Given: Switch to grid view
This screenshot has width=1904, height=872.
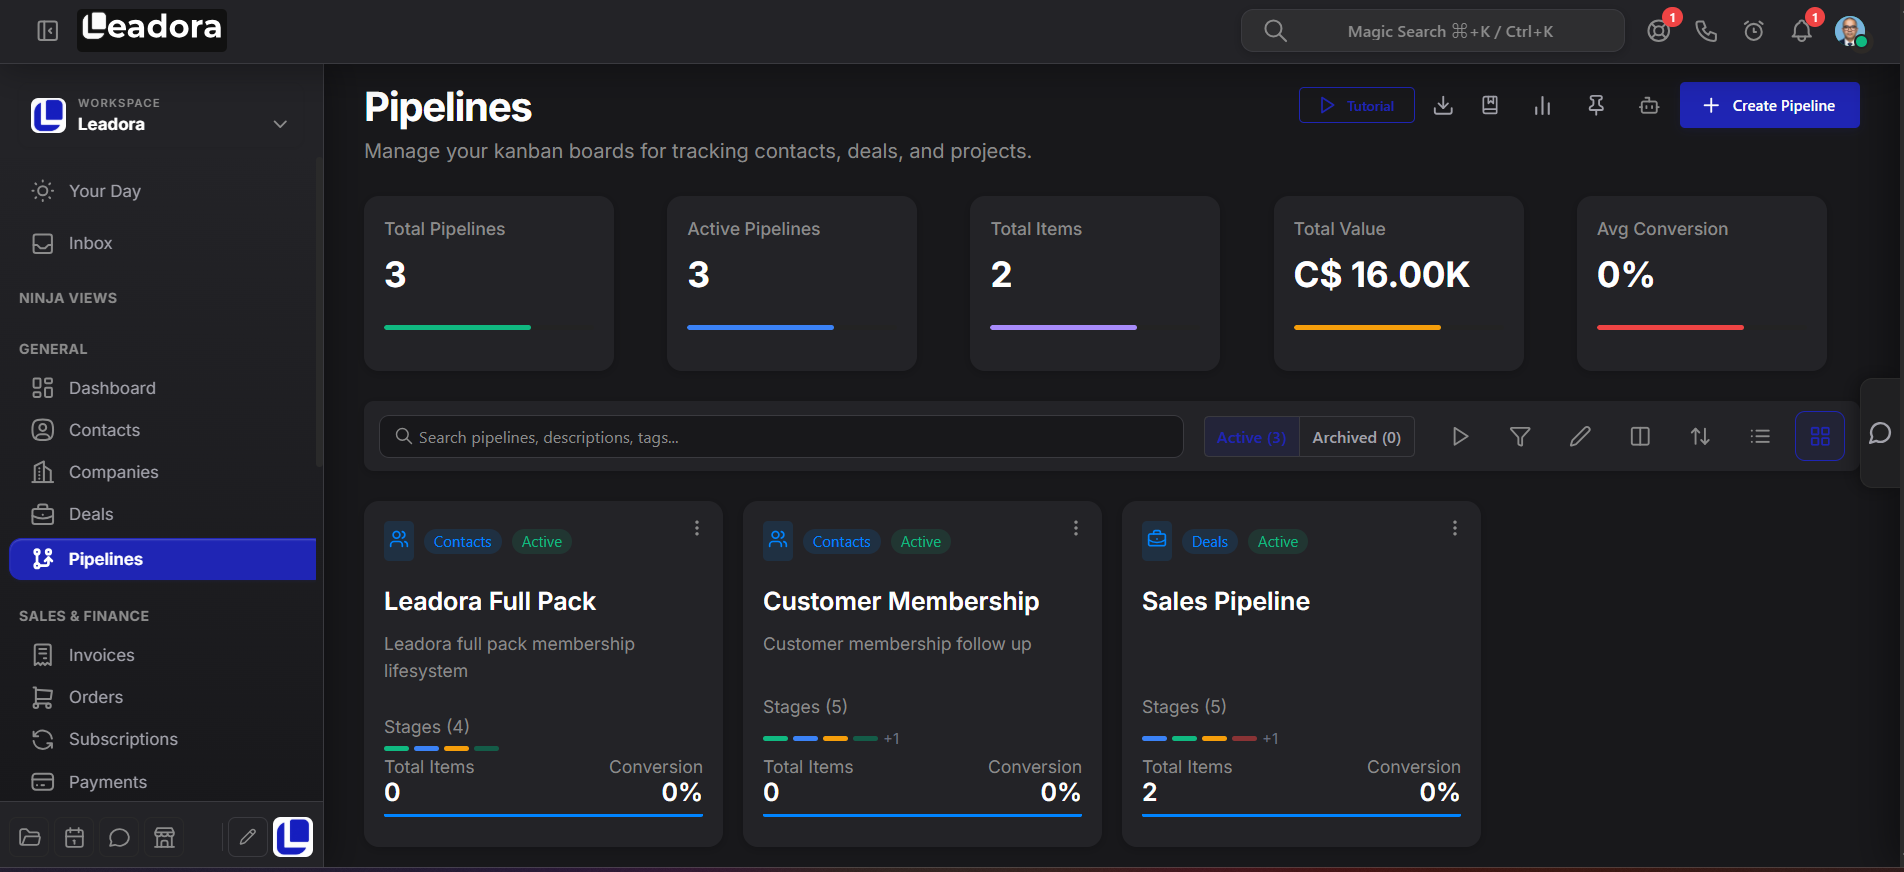Looking at the screenshot, I should (x=1820, y=436).
